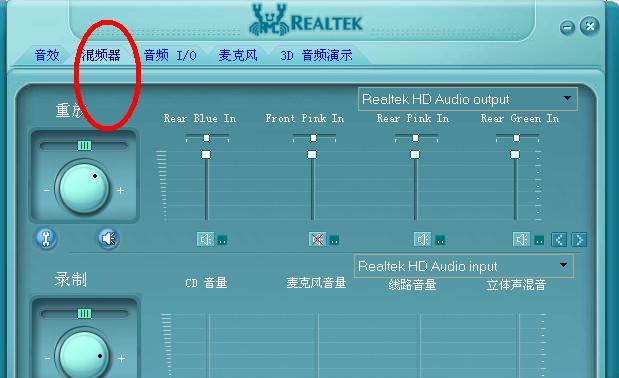This screenshot has height=378, width=619.
Task: Open the 3D 音频演示 tab
Action: pos(316,55)
